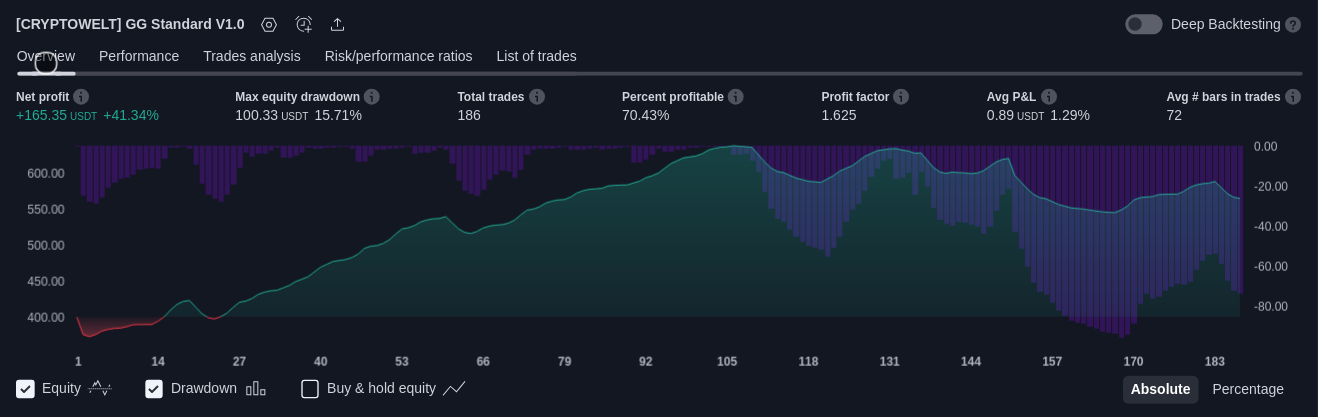The image size is (1318, 417).
Task: Click Max equity drawdown info icon
Action: [372, 97]
